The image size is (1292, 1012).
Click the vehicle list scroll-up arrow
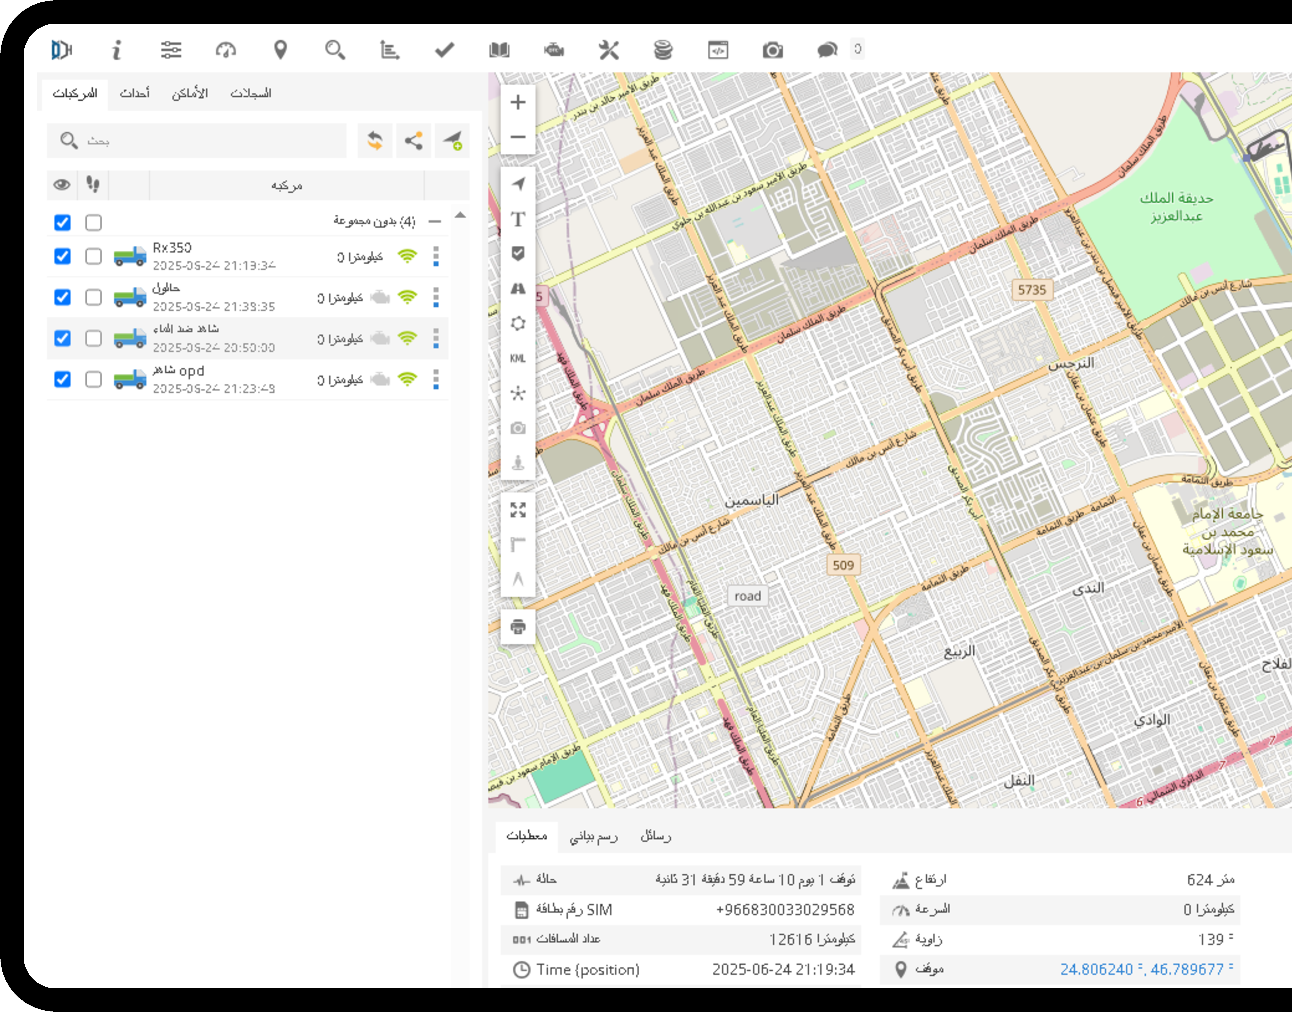pos(460,216)
